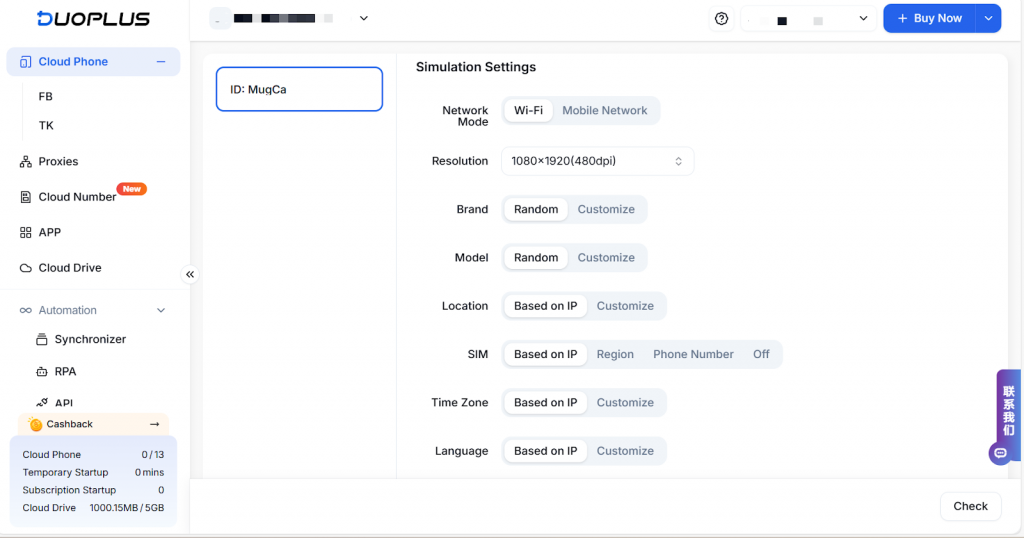This screenshot has height=538, width=1024.
Task: Open the FB submenu item
Action: click(46, 97)
